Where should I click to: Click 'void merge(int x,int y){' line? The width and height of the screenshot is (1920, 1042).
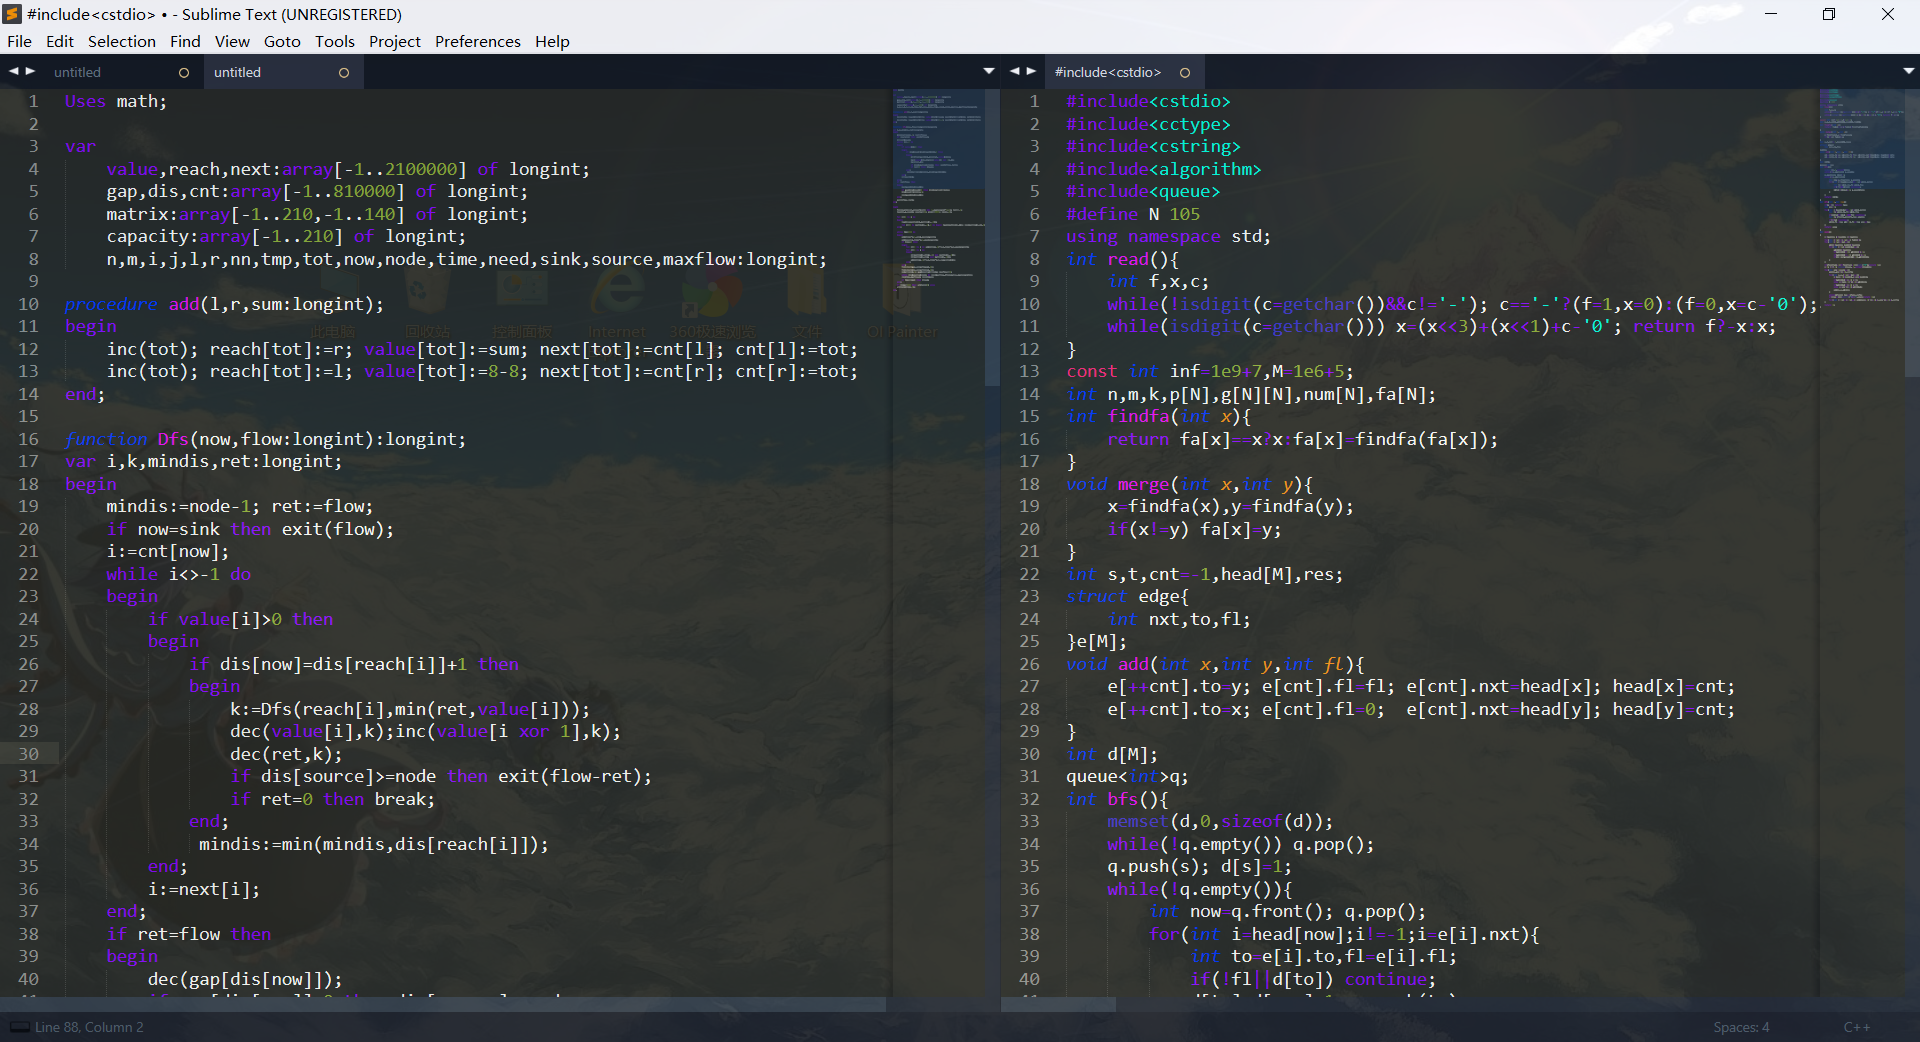point(1190,484)
